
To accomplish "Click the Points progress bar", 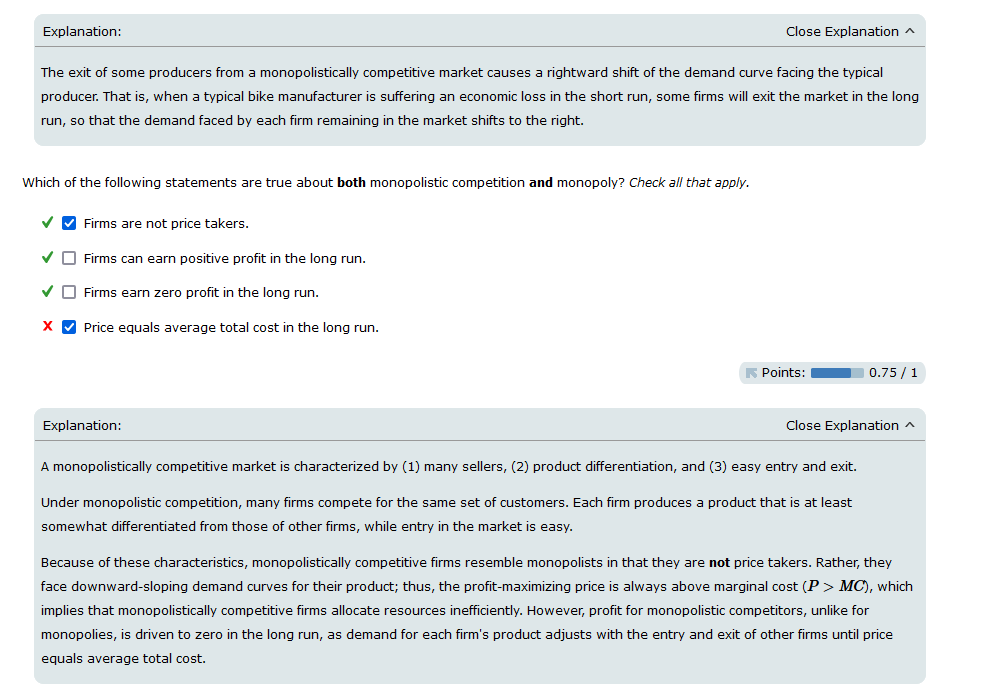I will point(838,372).
